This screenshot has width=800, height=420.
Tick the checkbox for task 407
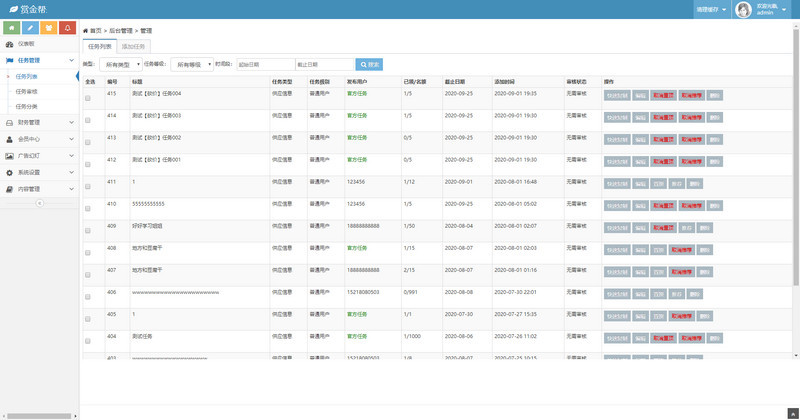tap(88, 275)
